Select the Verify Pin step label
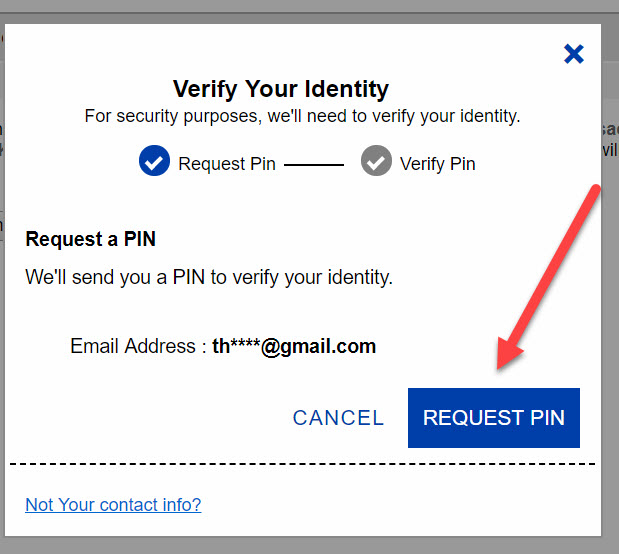This screenshot has width=619, height=554. click(x=437, y=163)
